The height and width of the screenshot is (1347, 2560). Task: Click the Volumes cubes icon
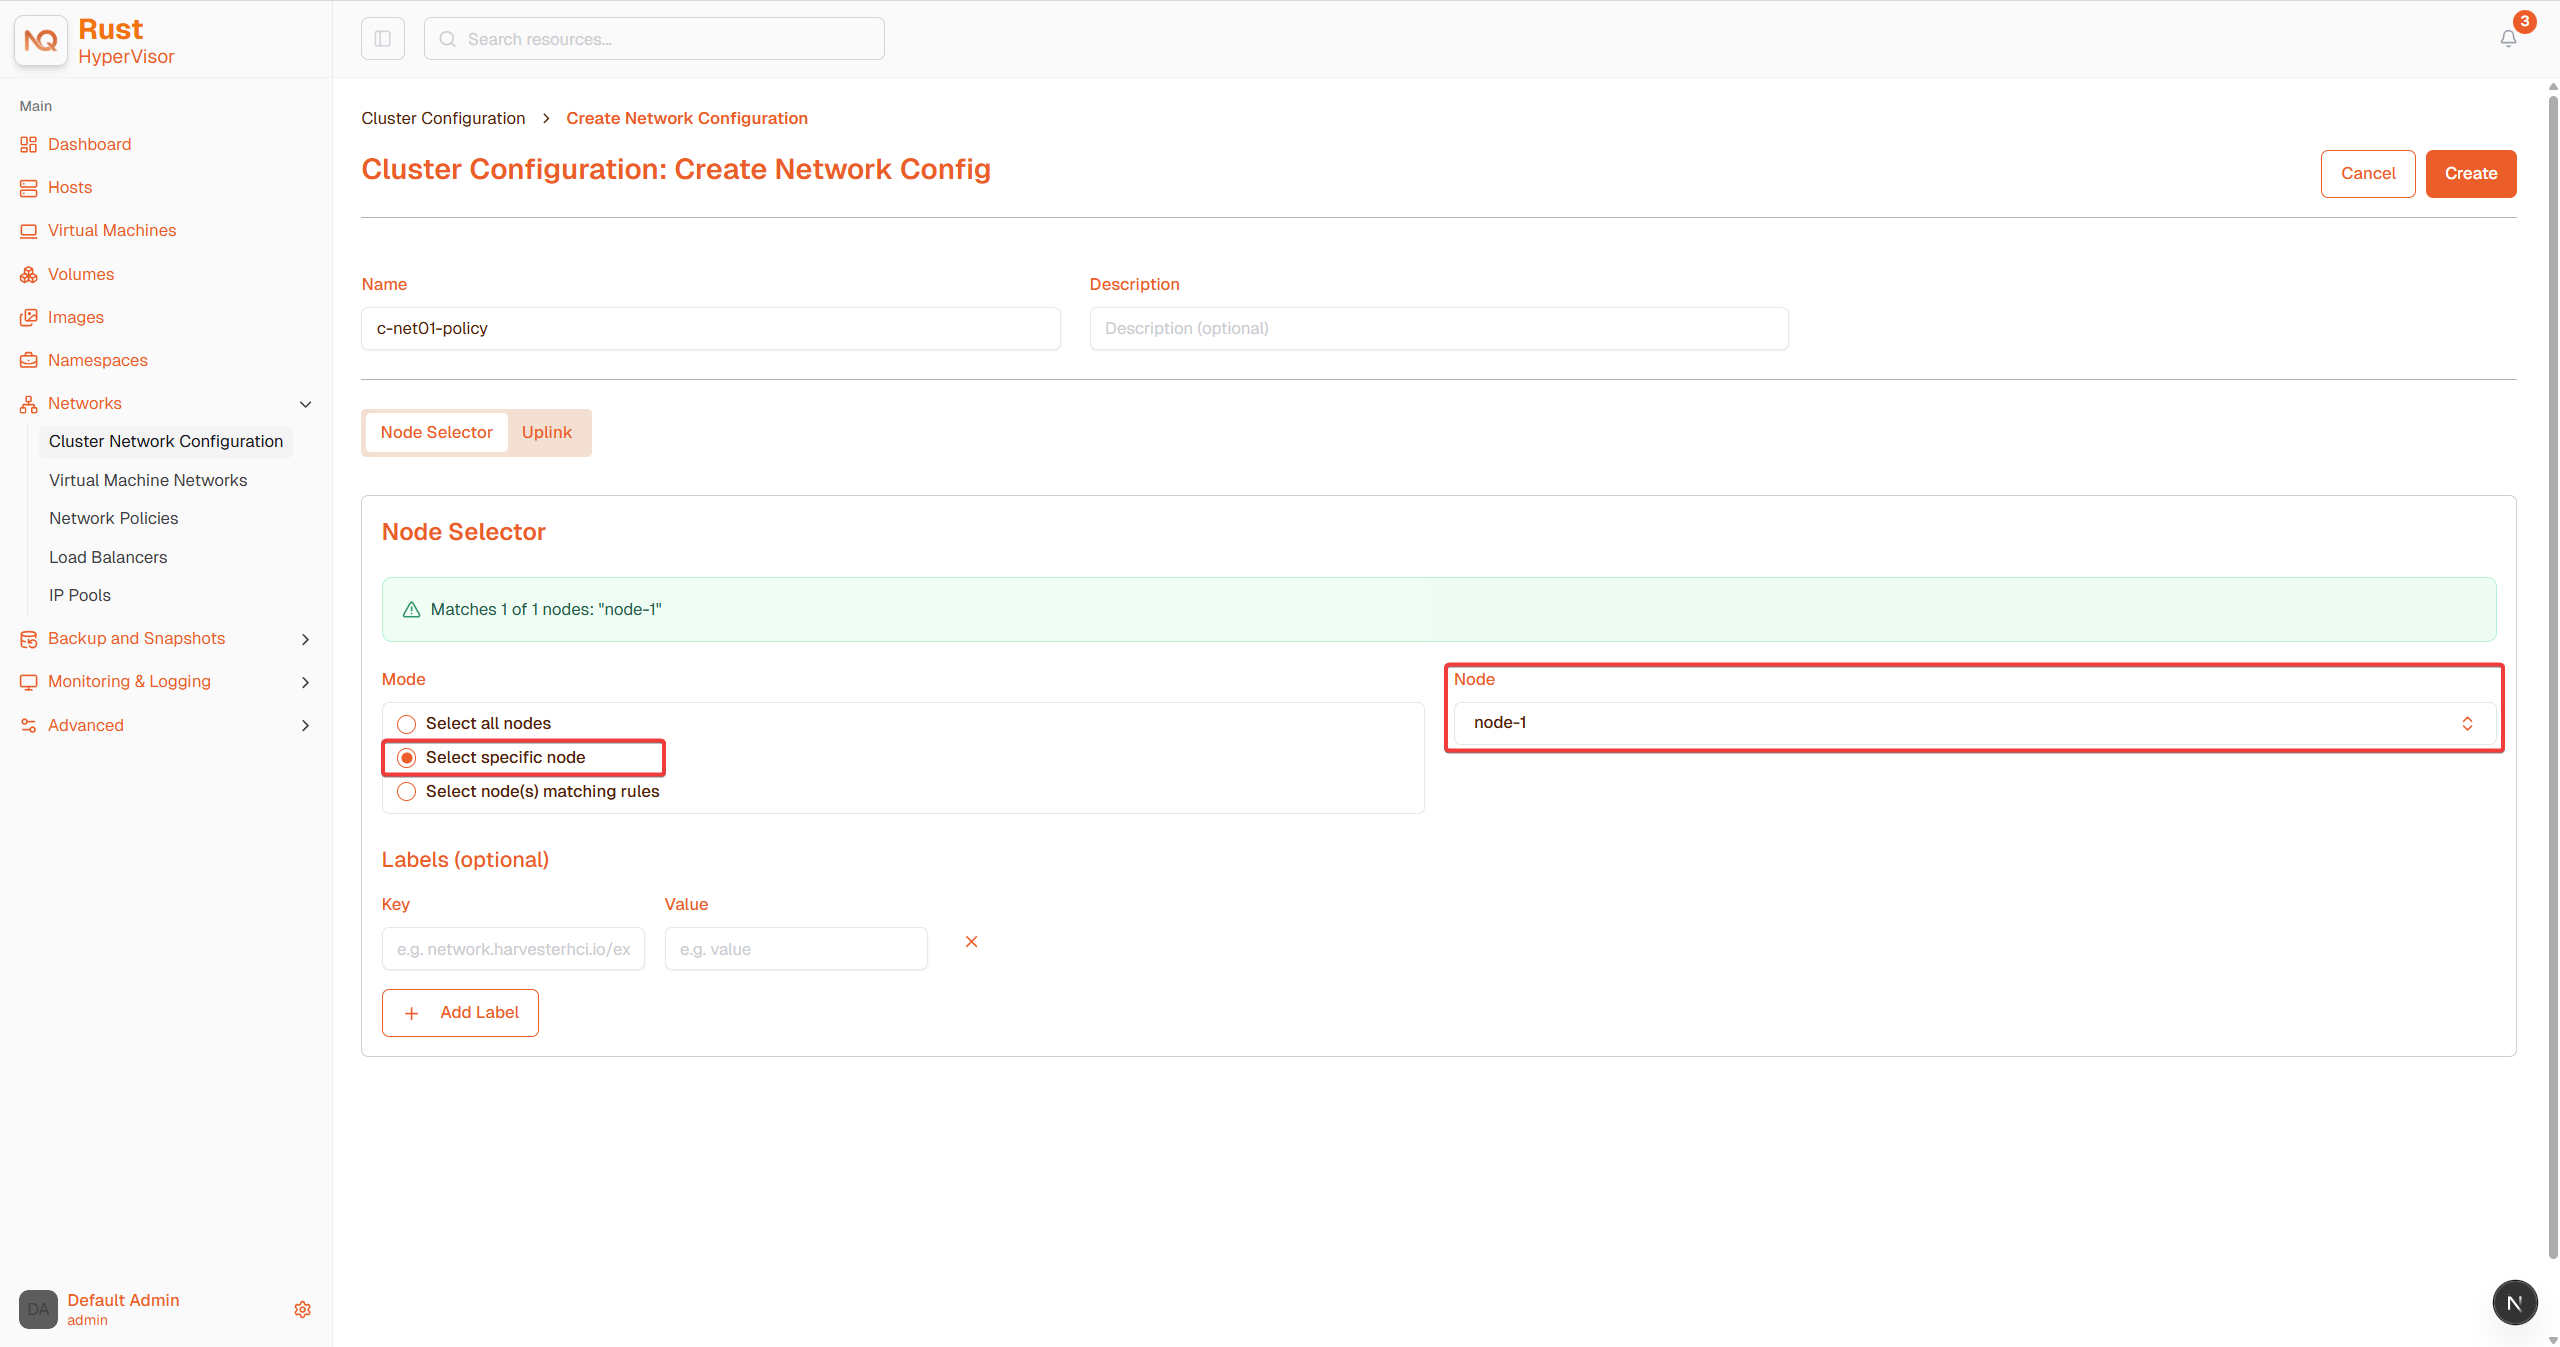28,274
